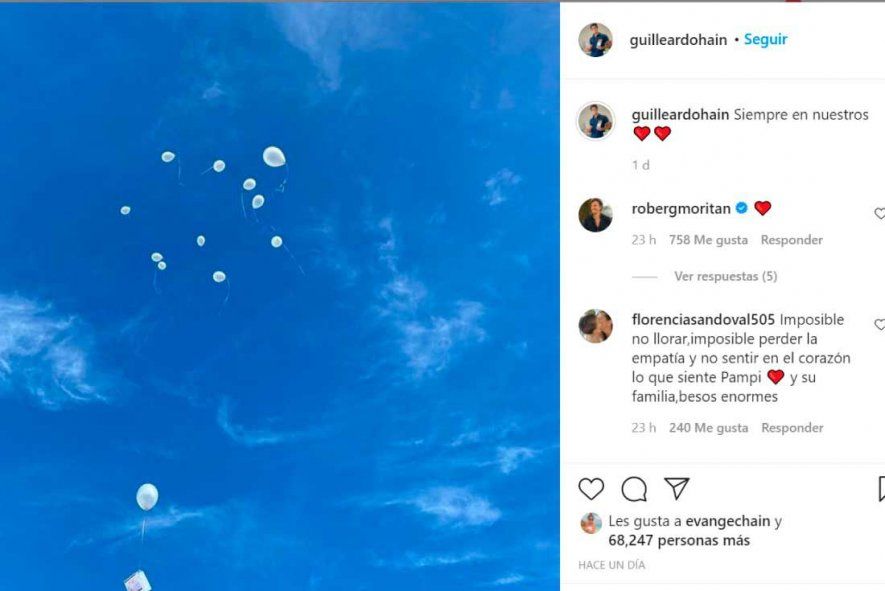View '240 Me gusta' on florenciasandoval505's comment
The image size is (885, 591).
[x=708, y=428]
